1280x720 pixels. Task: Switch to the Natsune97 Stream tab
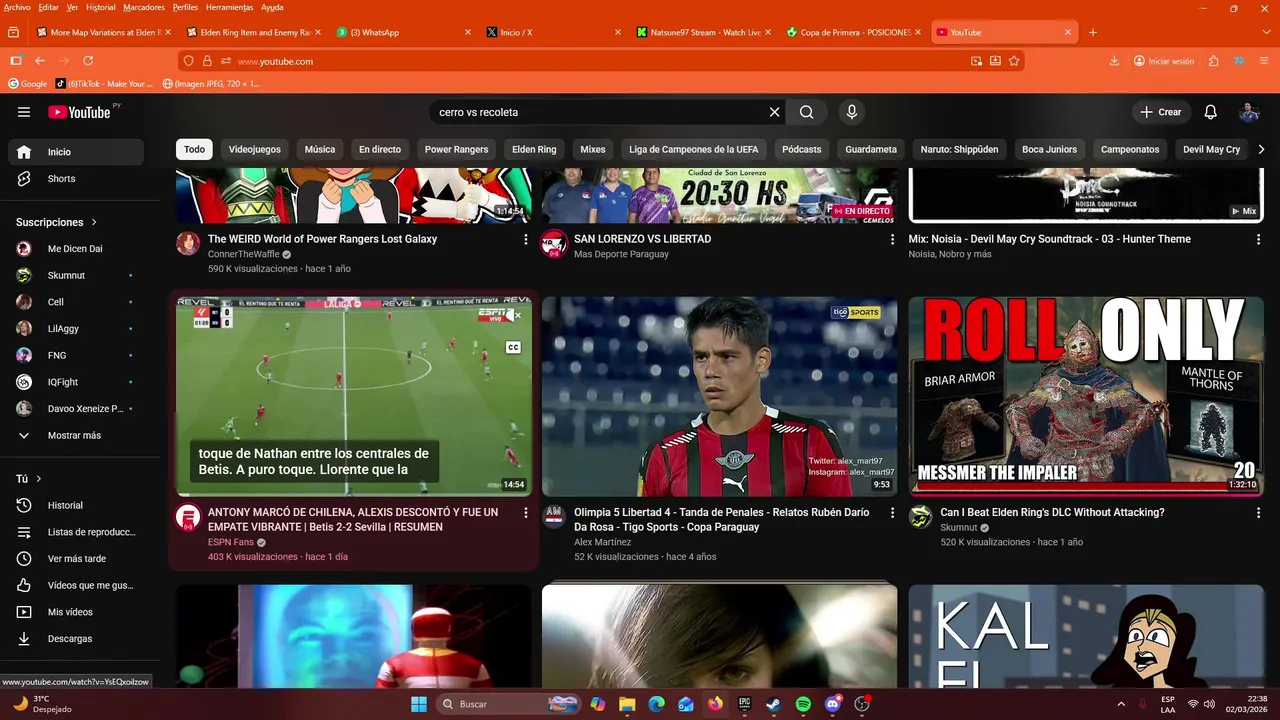[x=703, y=32]
